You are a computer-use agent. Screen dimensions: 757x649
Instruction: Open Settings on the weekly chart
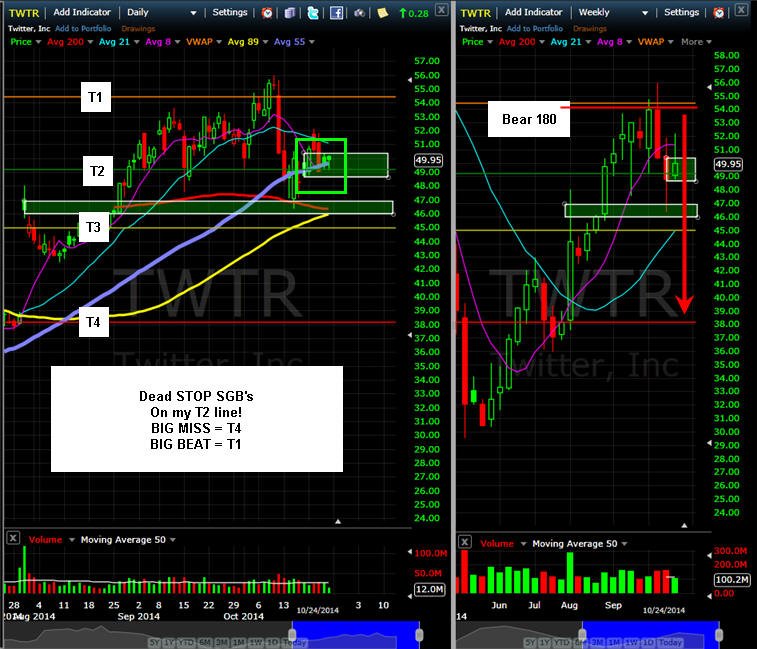[681, 13]
